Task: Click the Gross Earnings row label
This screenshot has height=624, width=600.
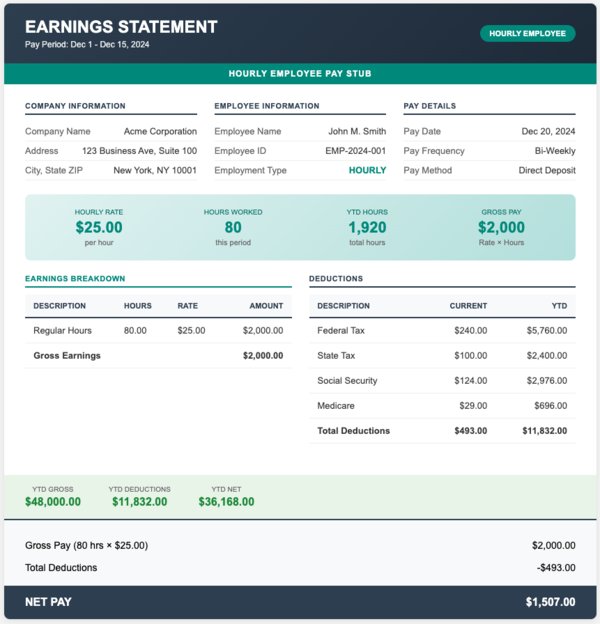Action: point(67,356)
